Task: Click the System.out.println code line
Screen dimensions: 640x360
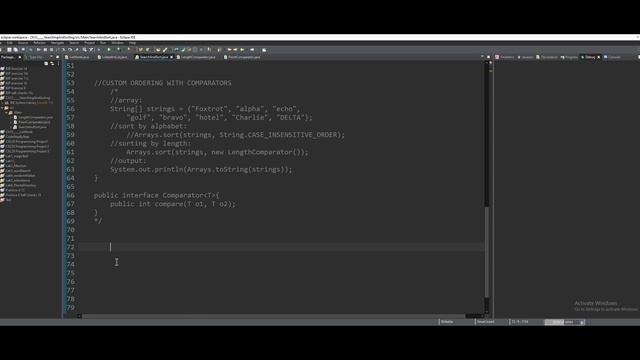Action: pyautogui.click(x=201, y=169)
